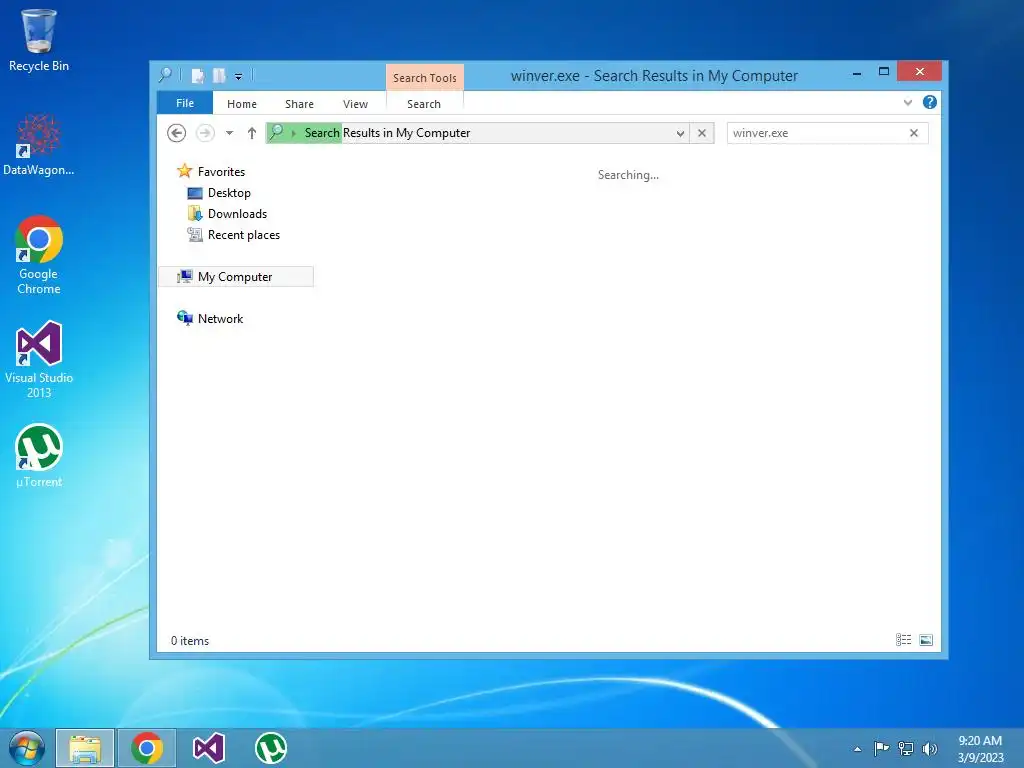Select My Computer in navigation pane
Image resolution: width=1024 pixels, height=768 pixels.
(x=236, y=277)
